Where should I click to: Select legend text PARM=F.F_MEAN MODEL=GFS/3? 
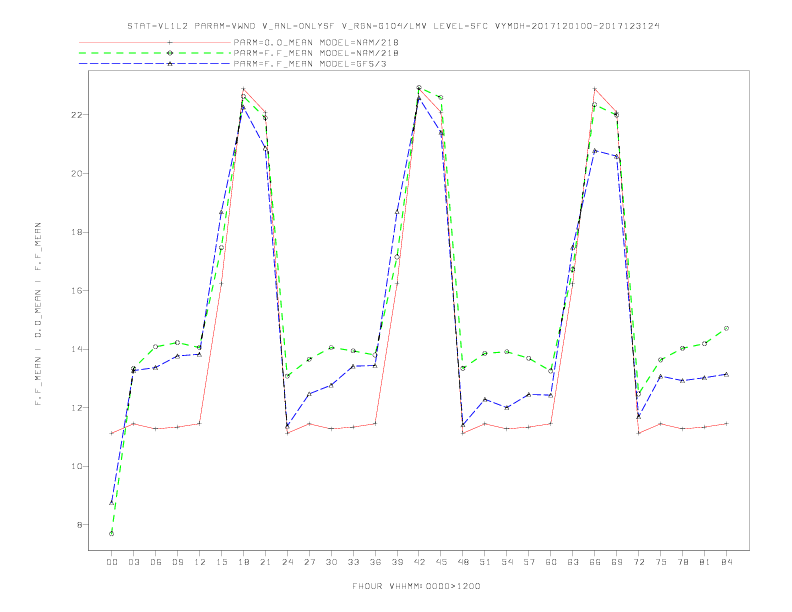pos(310,64)
